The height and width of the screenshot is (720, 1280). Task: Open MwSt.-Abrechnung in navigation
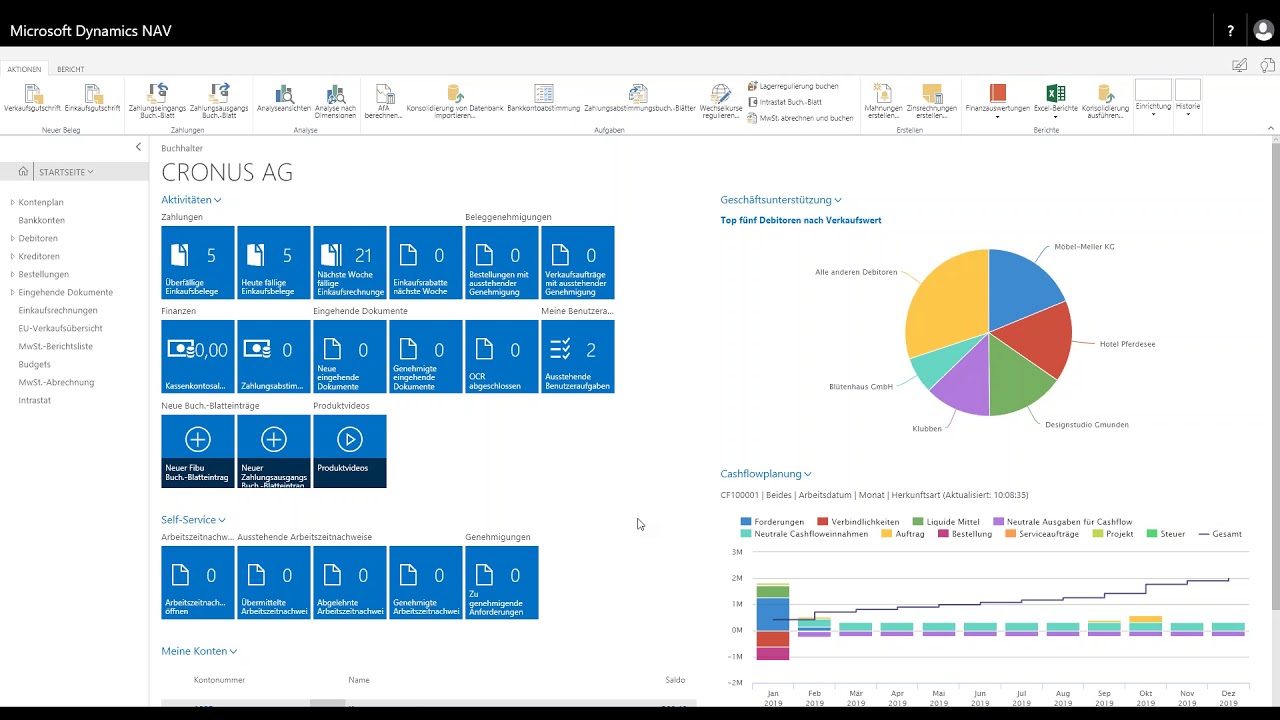tap(56, 382)
